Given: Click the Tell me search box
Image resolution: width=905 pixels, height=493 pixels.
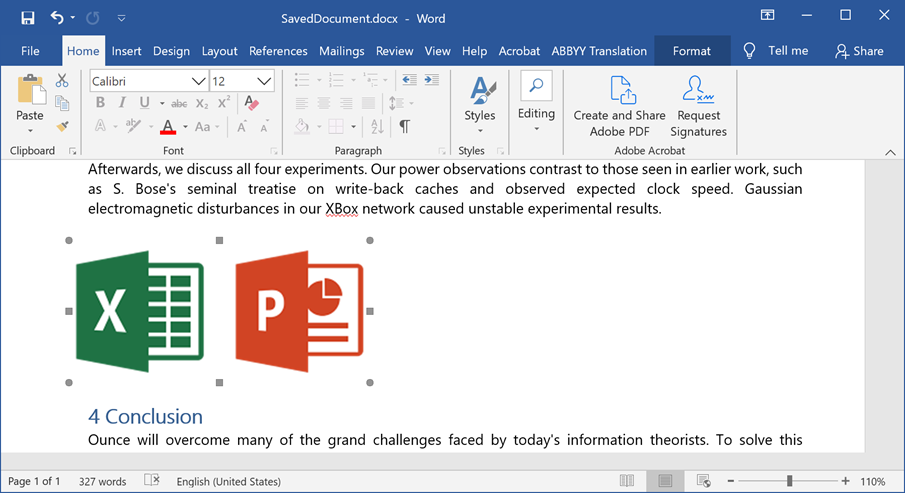Looking at the screenshot, I should 776,51.
